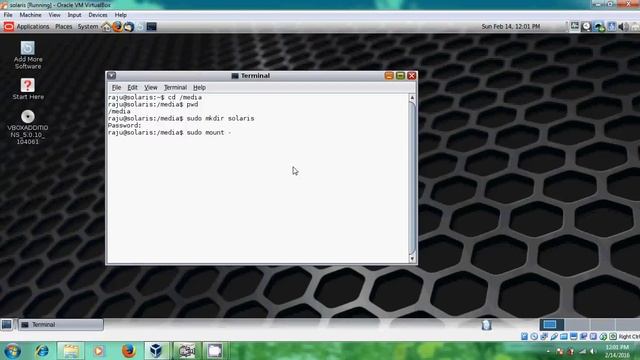This screenshot has height=360, width=640.
Task: Open Windows Start orb button
Action: click(12, 351)
